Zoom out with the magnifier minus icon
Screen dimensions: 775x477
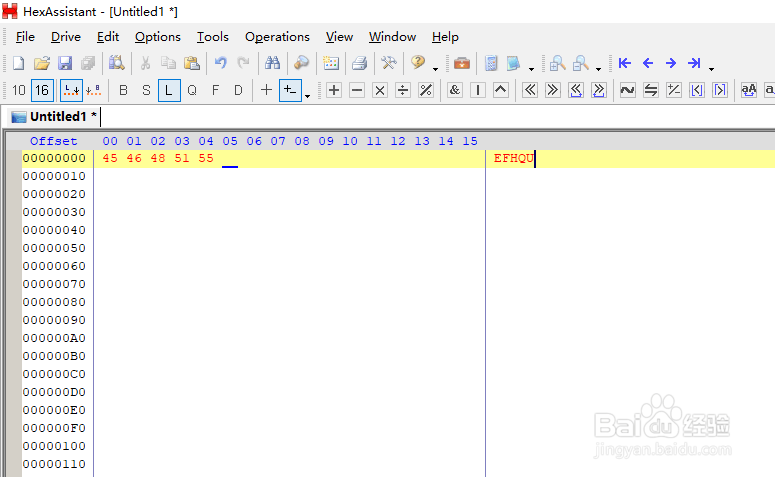pos(581,63)
